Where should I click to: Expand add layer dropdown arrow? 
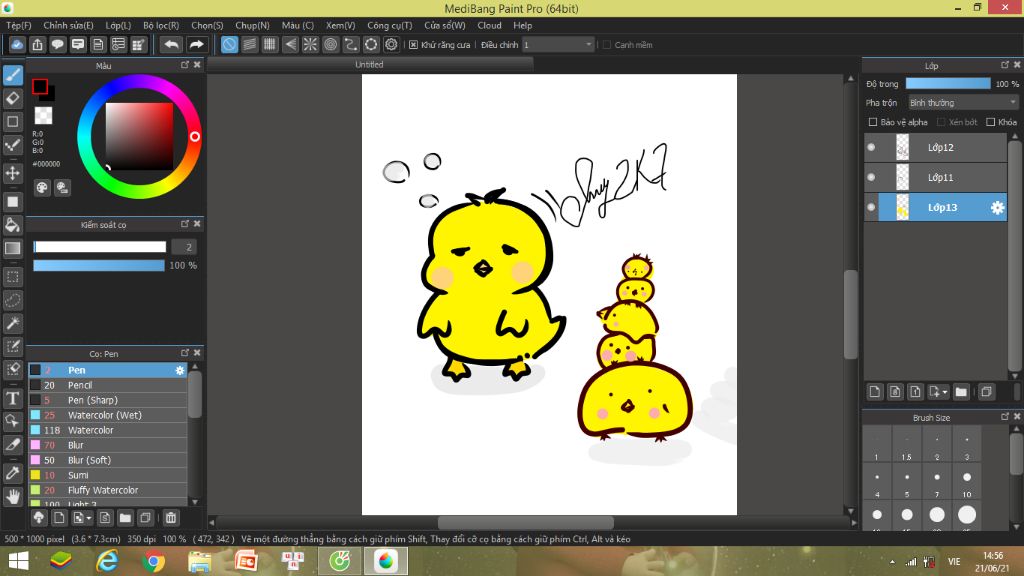coord(944,392)
